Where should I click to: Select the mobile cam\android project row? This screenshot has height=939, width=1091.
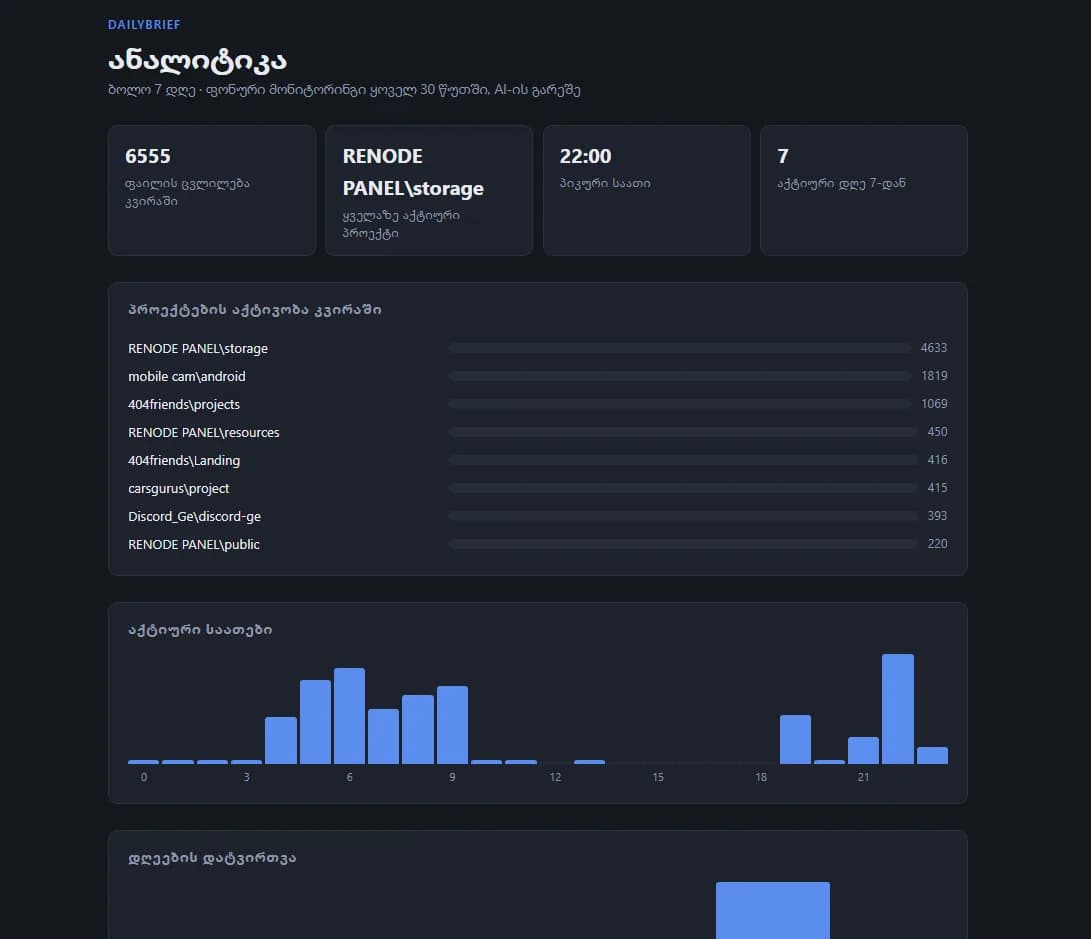click(x=537, y=376)
